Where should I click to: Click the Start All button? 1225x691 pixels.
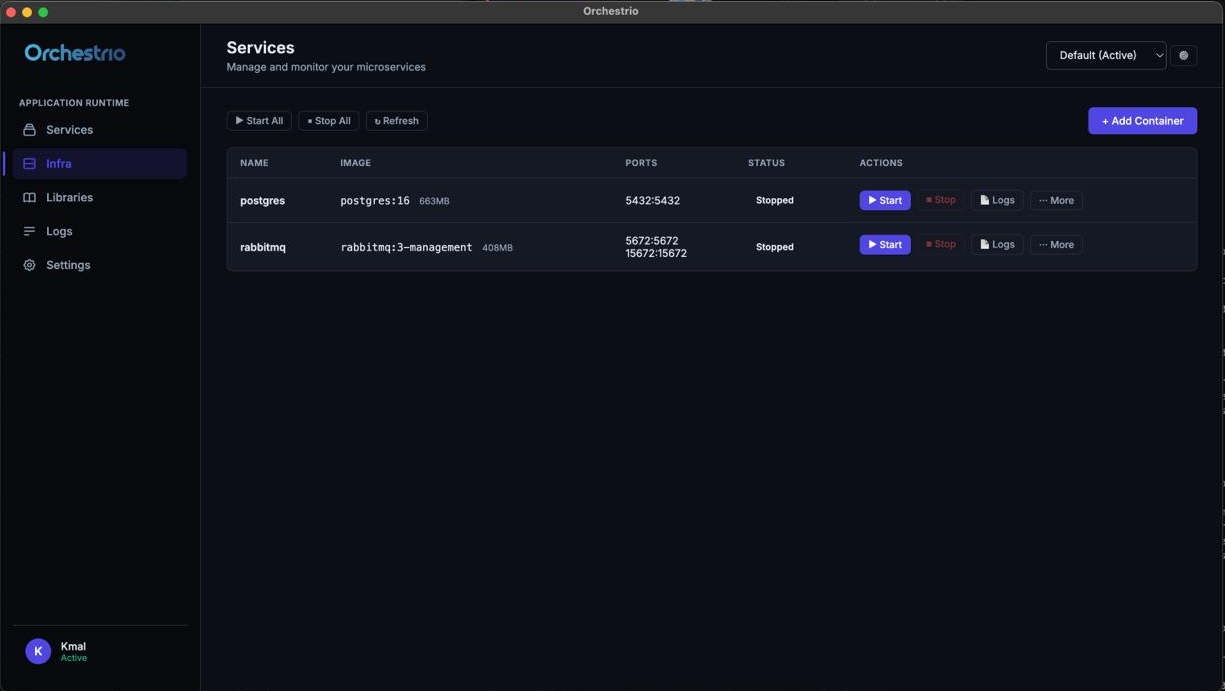pos(259,121)
